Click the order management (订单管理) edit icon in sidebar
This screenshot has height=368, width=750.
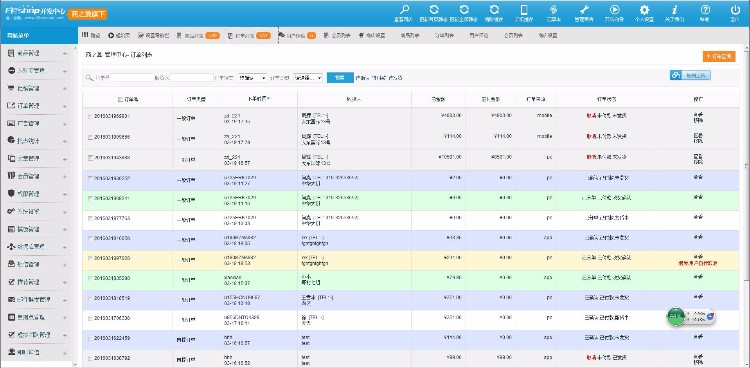coord(11,106)
